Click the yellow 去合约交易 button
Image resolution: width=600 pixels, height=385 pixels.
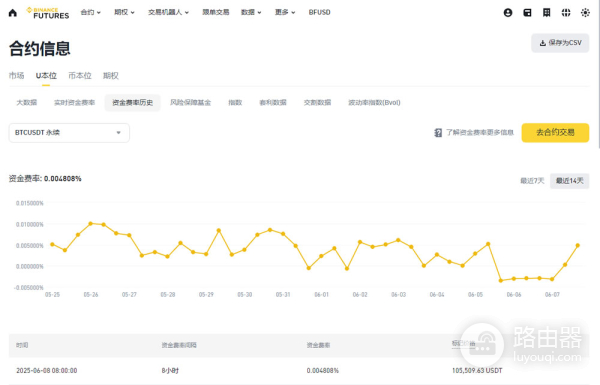coord(555,133)
